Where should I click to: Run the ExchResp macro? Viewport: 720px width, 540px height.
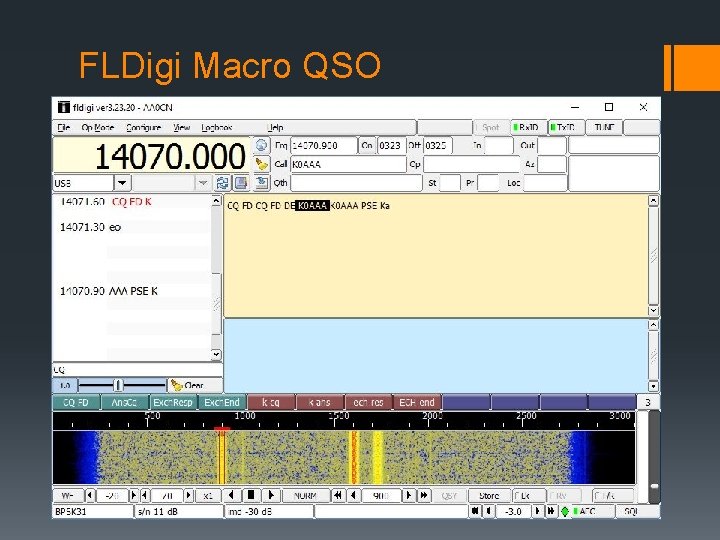[173, 402]
